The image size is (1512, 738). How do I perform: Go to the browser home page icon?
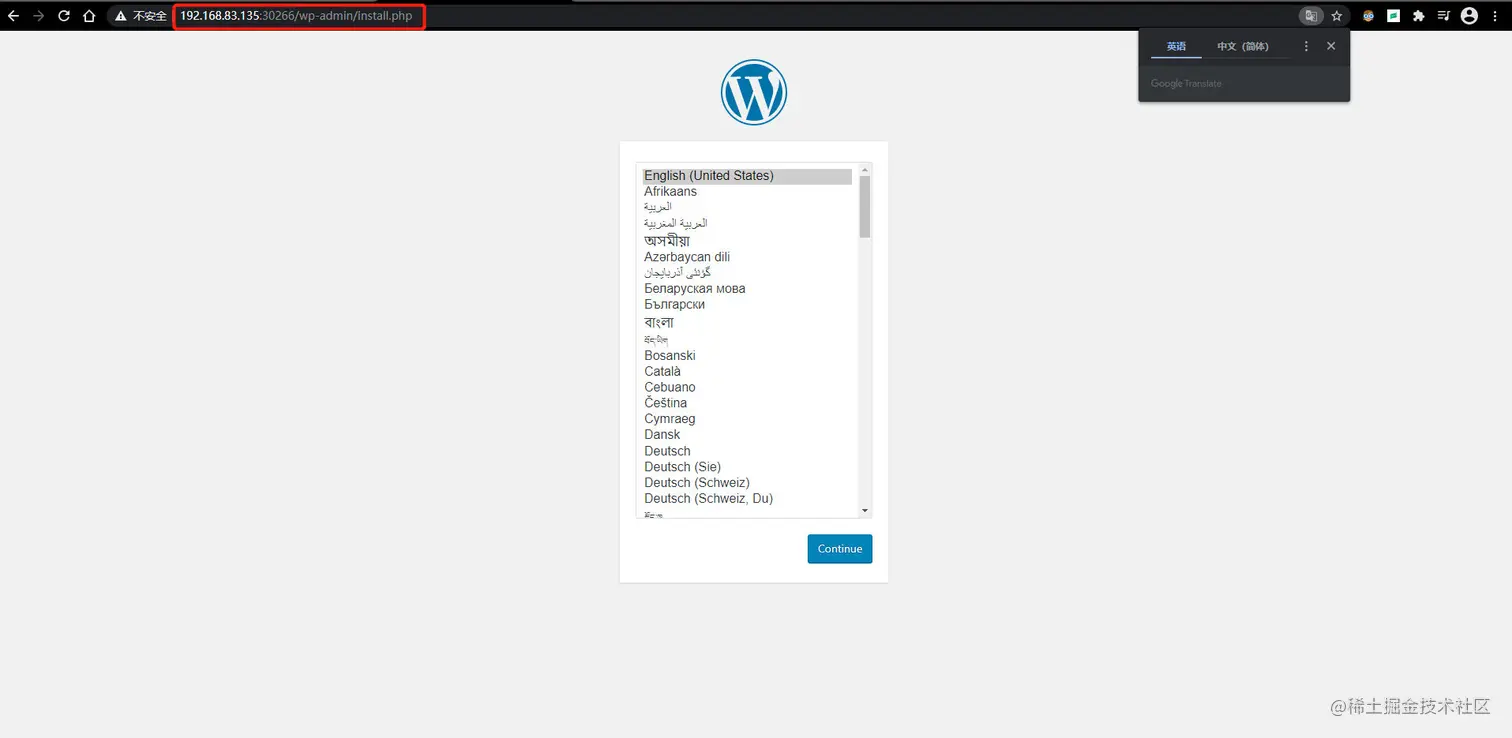[89, 16]
